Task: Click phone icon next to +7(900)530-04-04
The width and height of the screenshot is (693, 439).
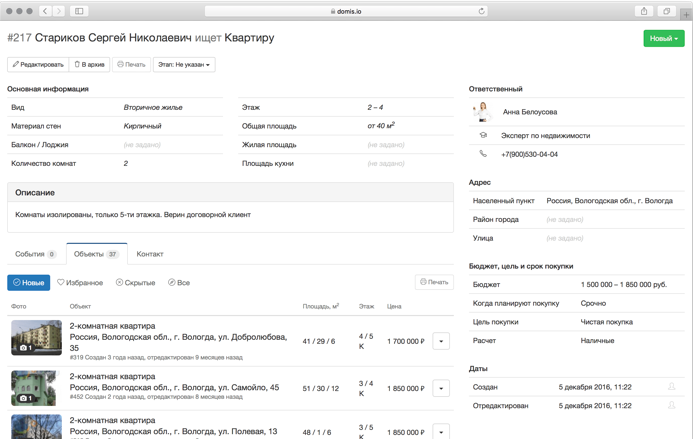Action: coord(483,154)
